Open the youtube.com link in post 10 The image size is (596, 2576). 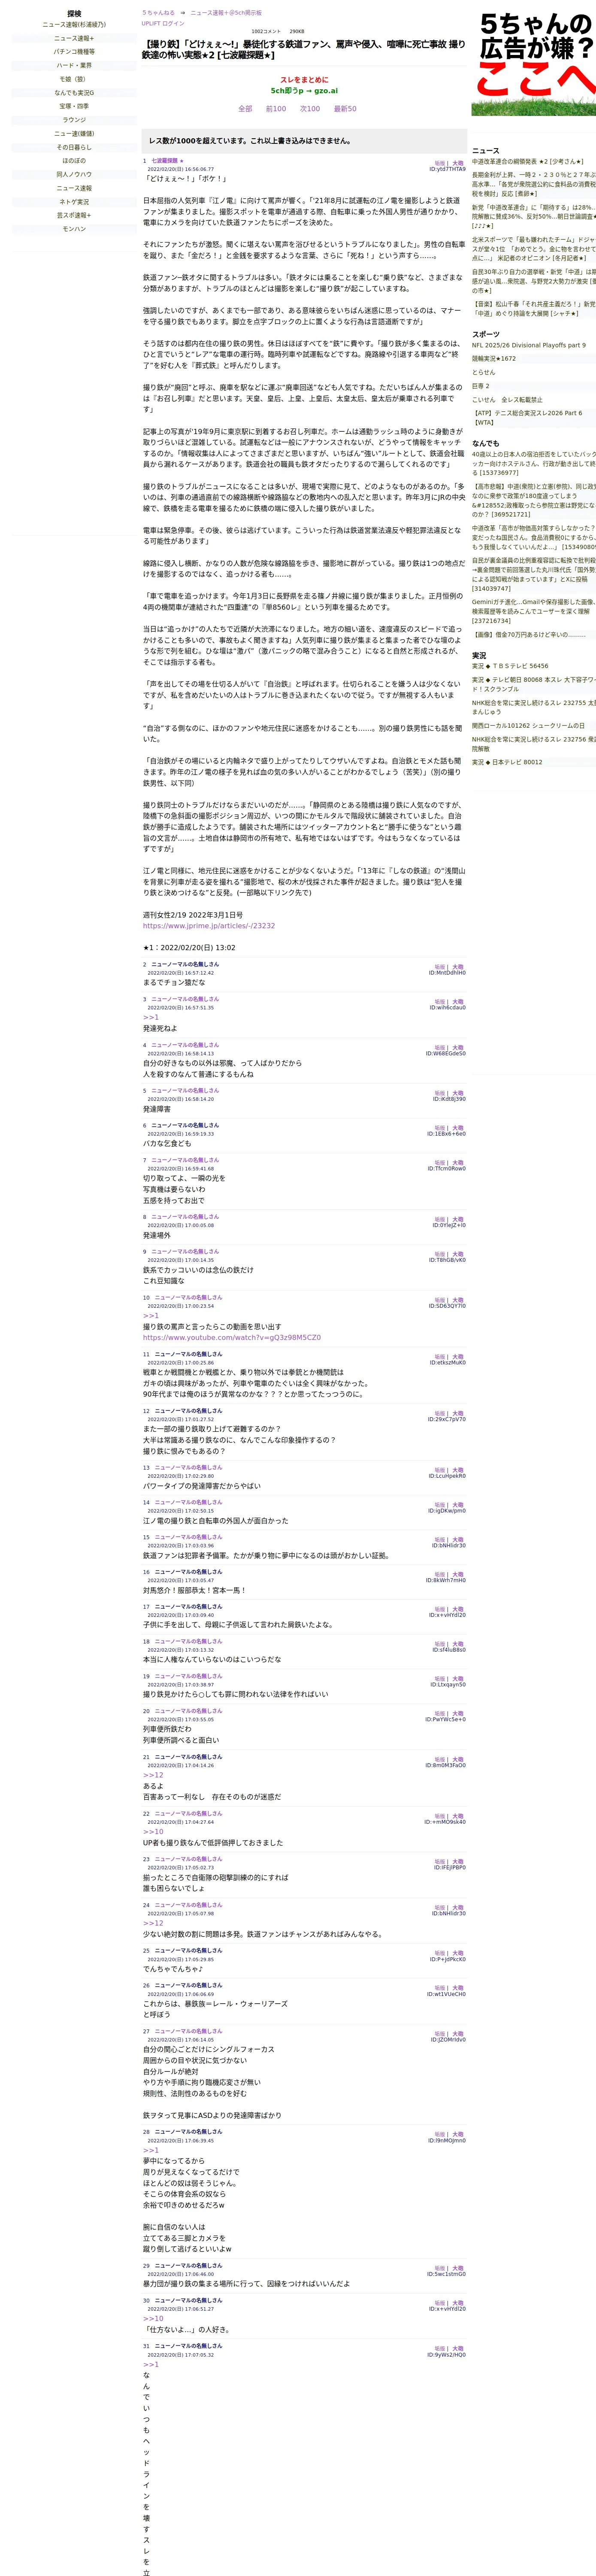pyautogui.click(x=232, y=1338)
